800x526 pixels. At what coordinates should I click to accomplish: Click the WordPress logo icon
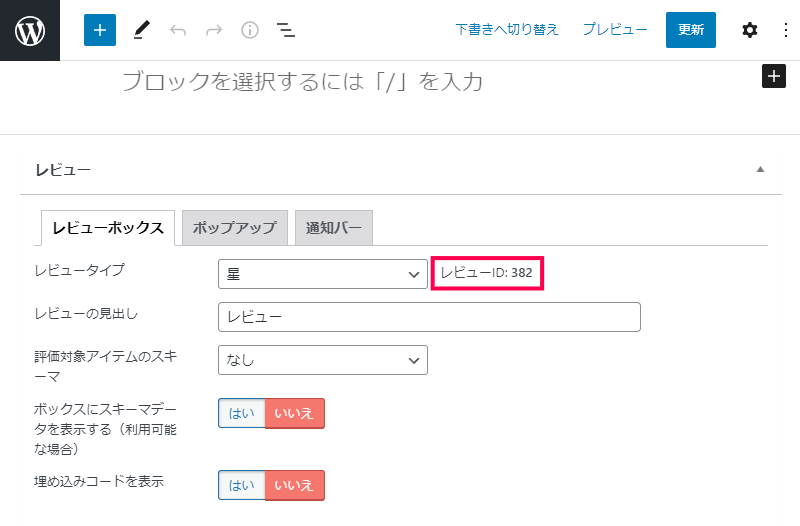point(30,30)
